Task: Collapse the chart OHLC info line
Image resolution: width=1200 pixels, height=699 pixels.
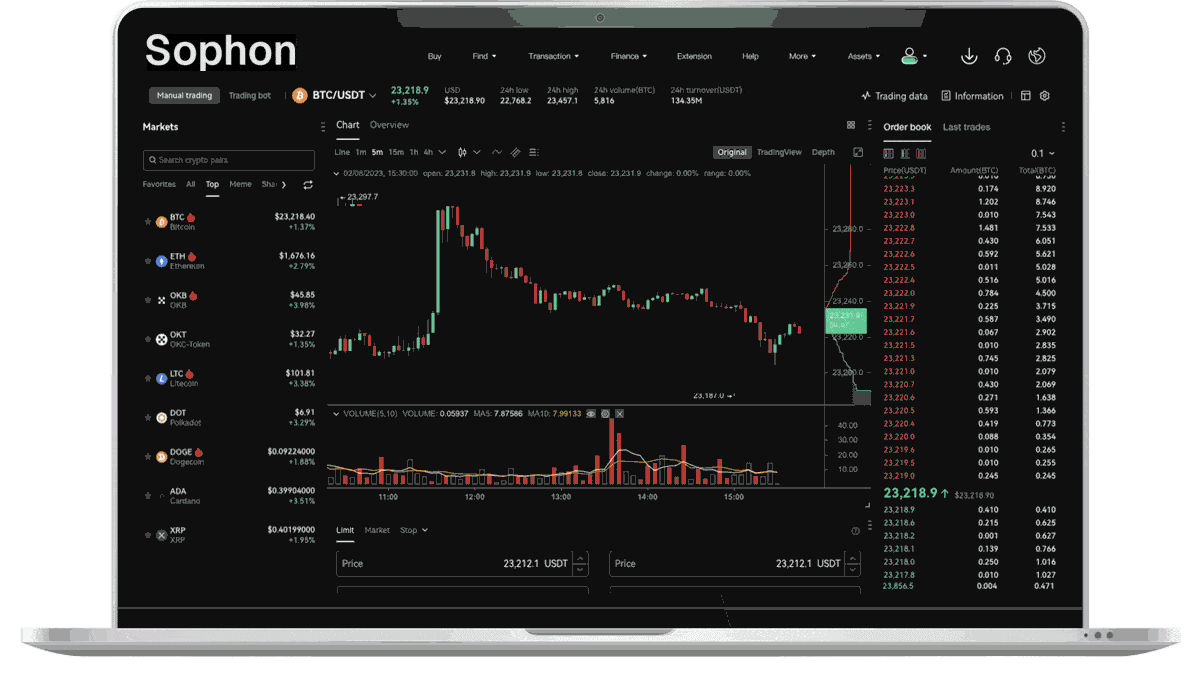Action: pos(336,173)
